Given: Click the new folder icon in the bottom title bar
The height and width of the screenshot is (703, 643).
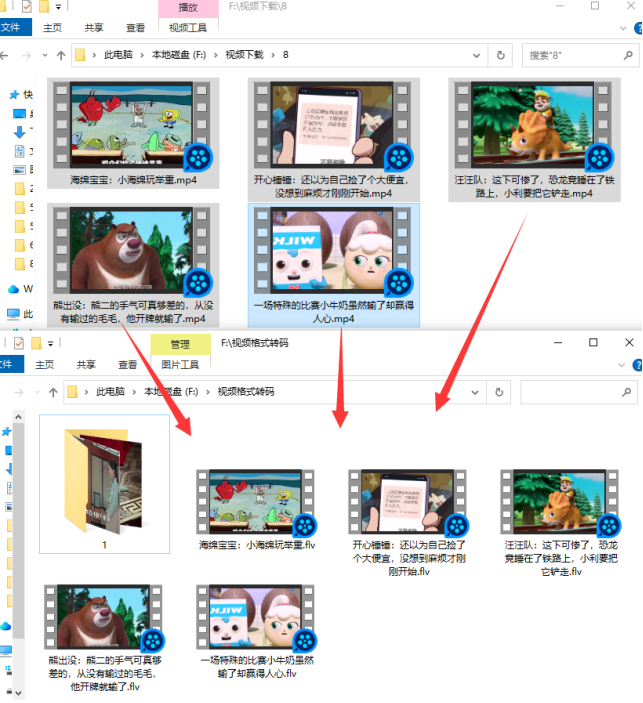Looking at the screenshot, I should 36,343.
